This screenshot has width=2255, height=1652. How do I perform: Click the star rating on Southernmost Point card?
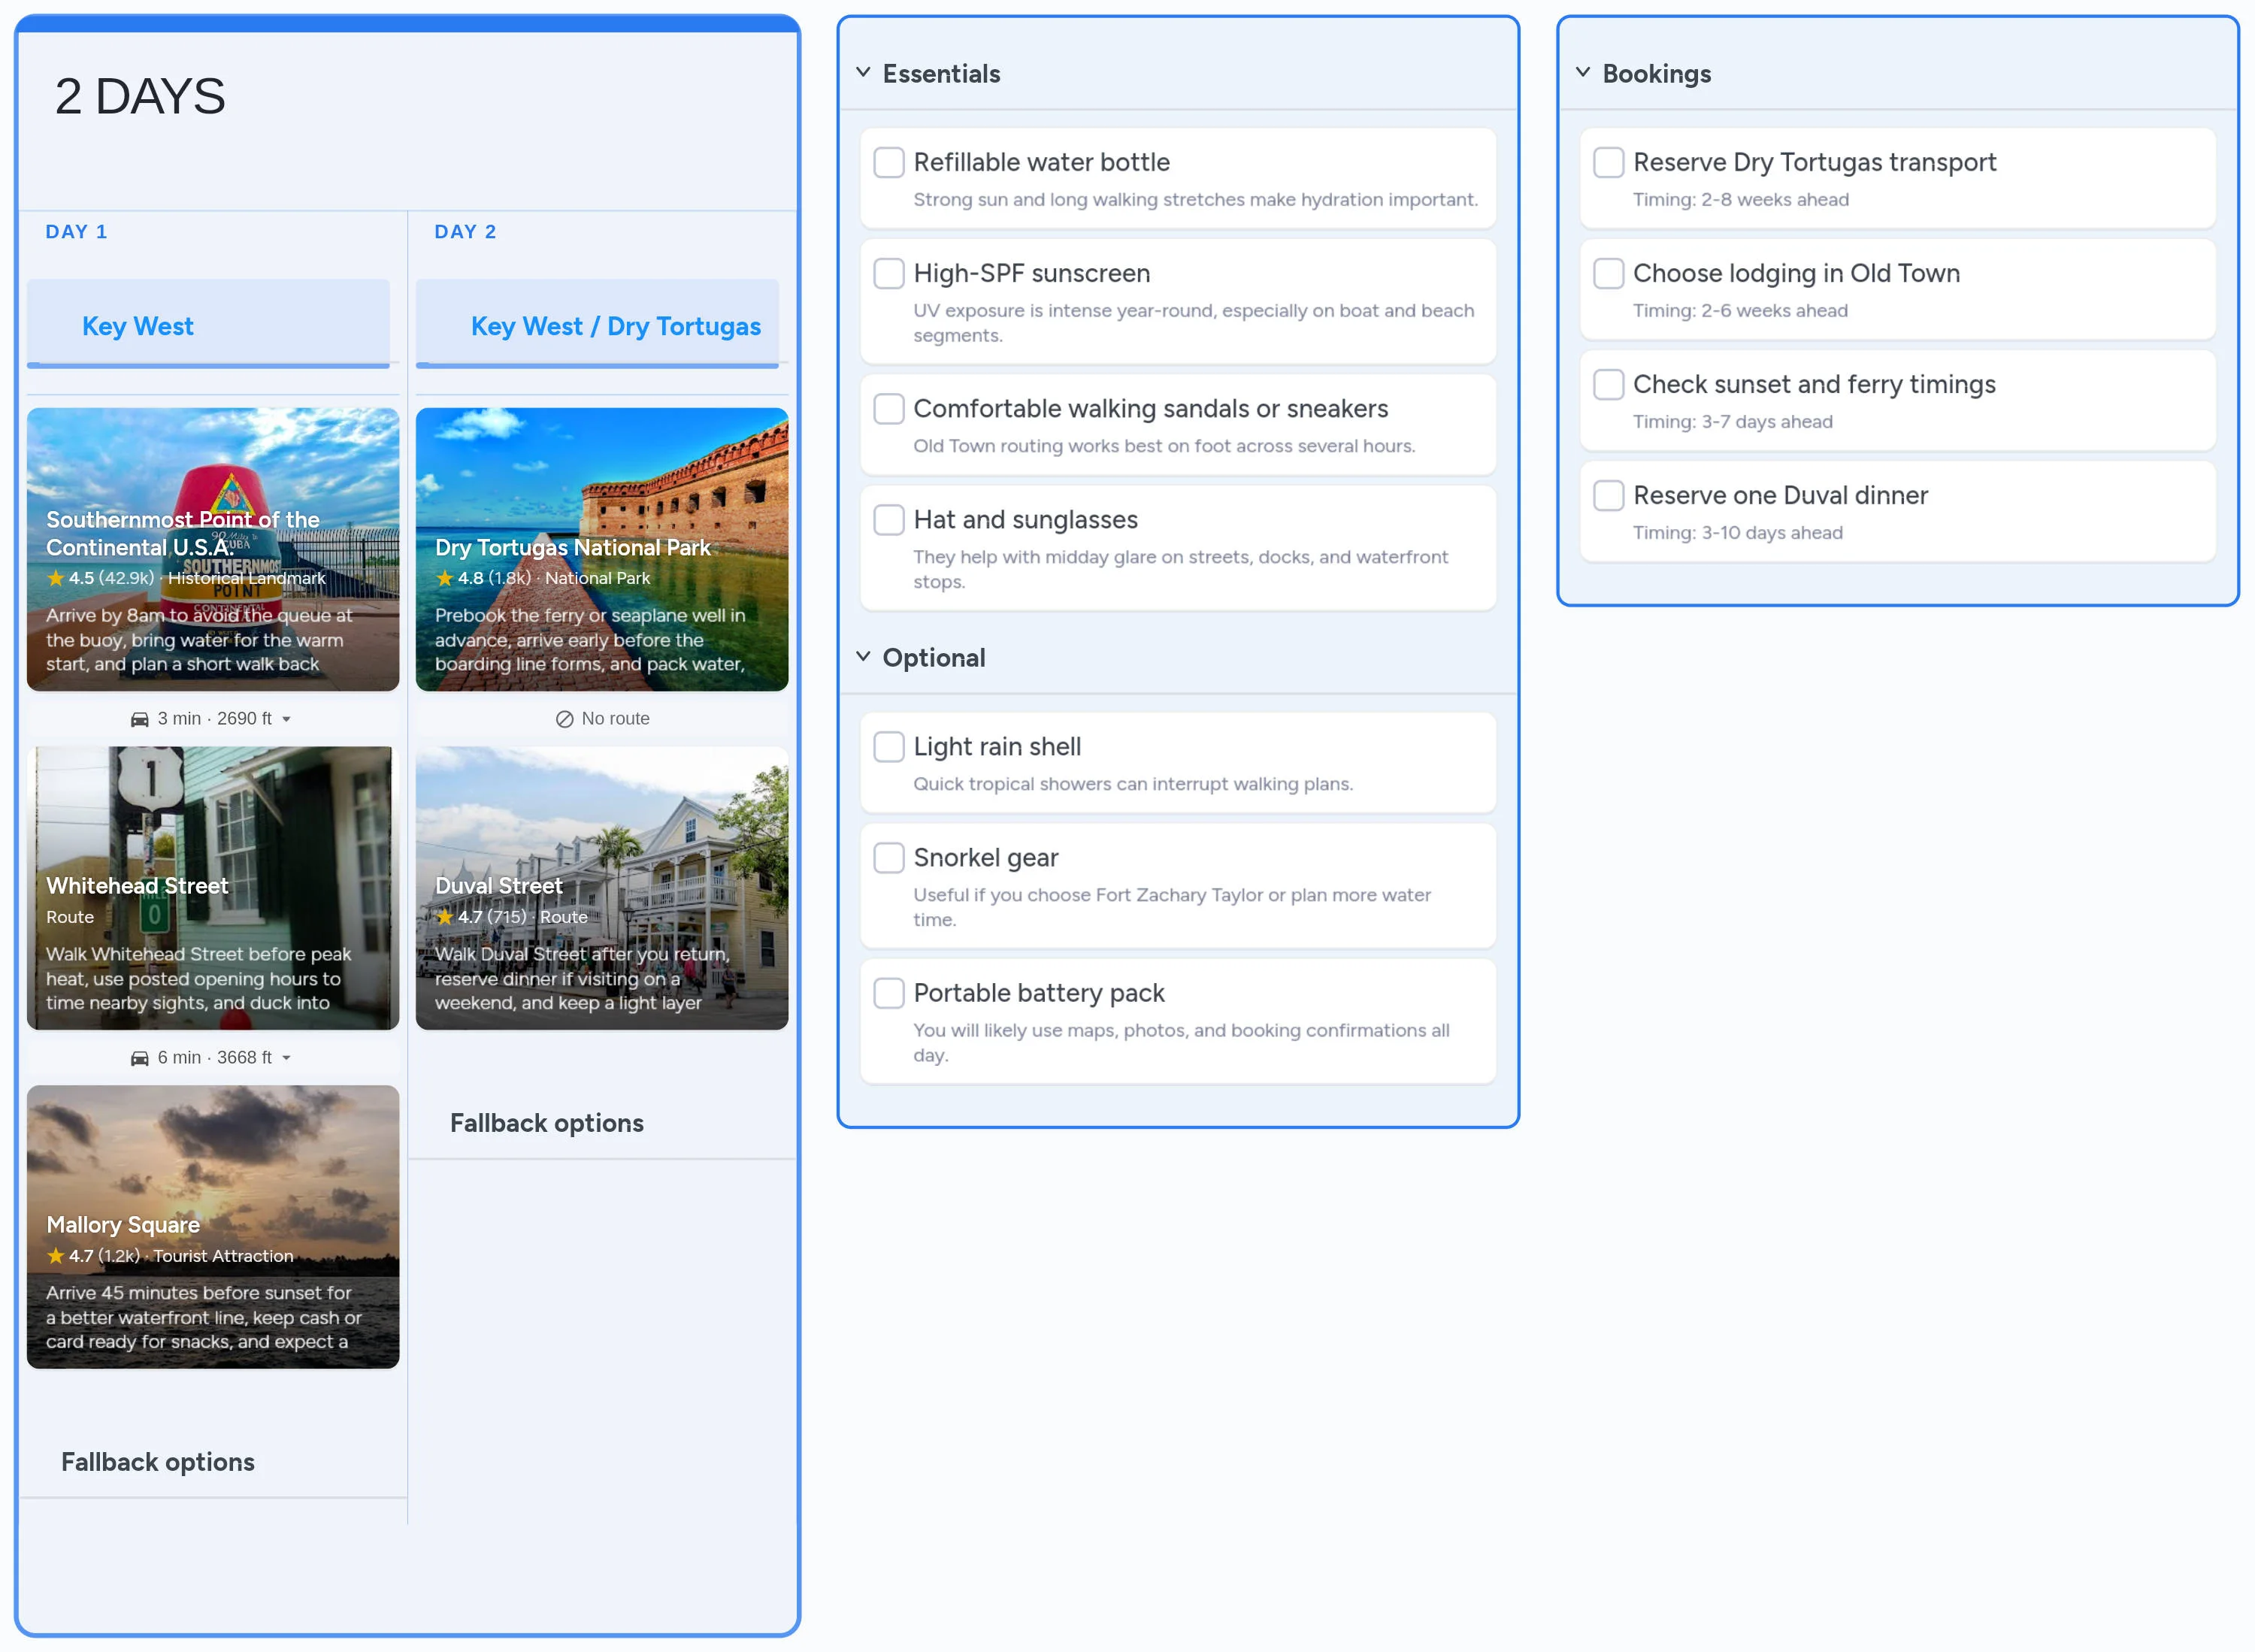click(x=55, y=578)
